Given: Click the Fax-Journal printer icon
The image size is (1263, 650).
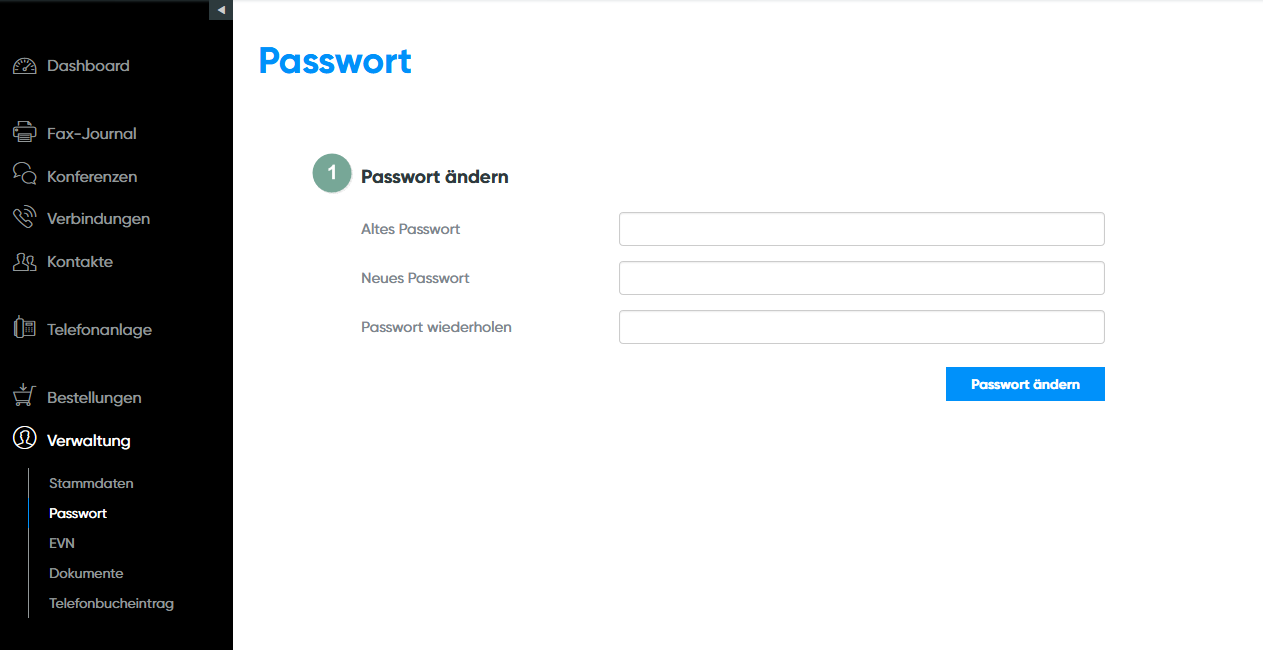Looking at the screenshot, I should 24,133.
